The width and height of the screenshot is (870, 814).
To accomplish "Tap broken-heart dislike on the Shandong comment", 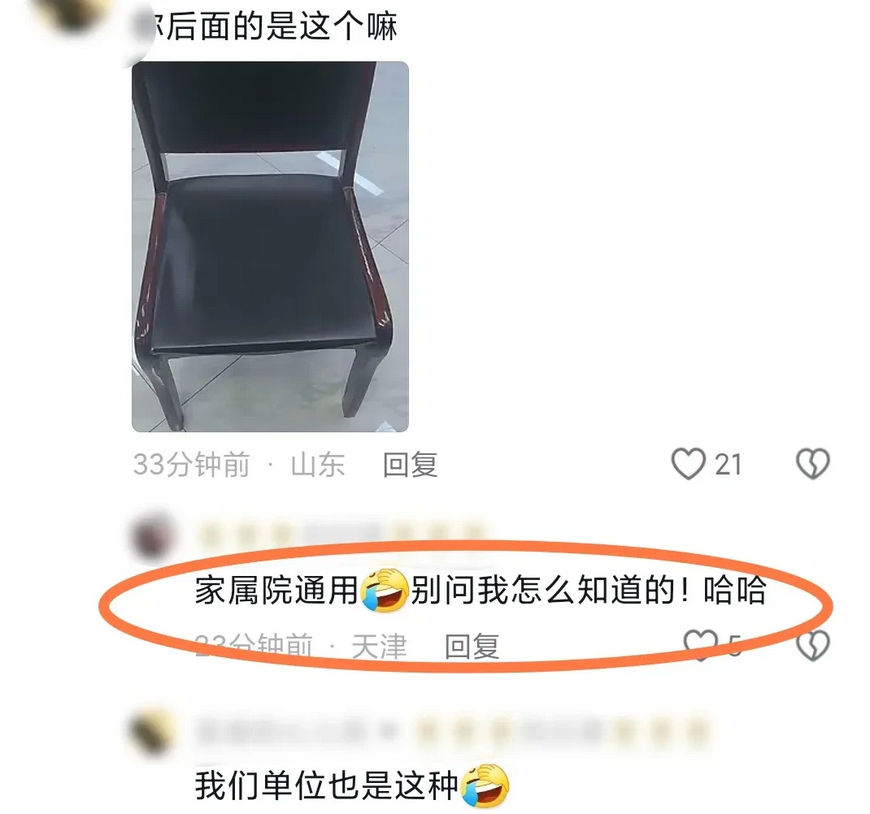I will click(x=813, y=463).
